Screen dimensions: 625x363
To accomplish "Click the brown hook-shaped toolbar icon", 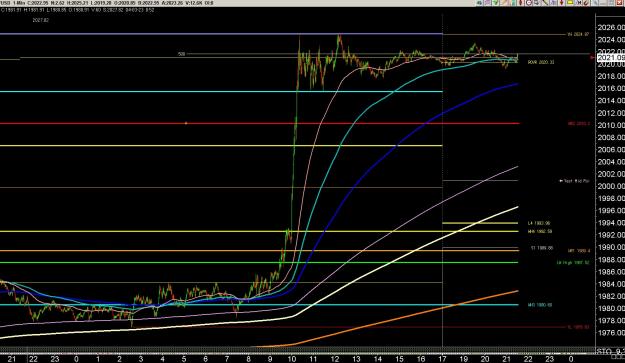I will click(x=586, y=3).
